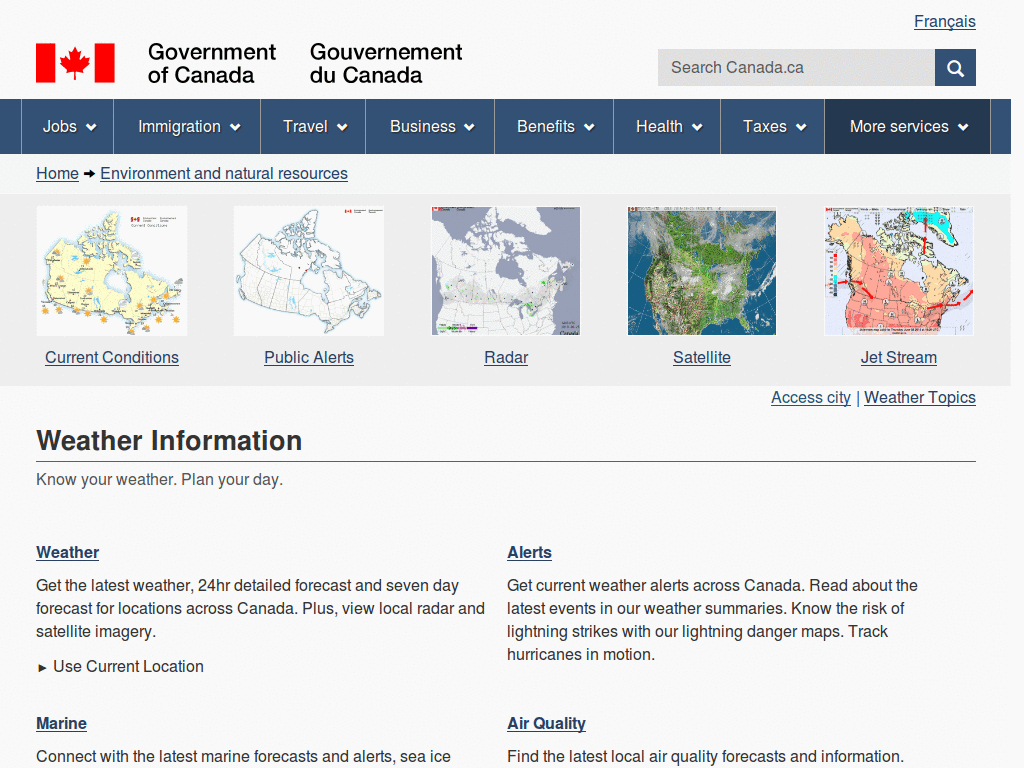Screen dimensions: 1024x768
Task: Open the Weather section heading link
Action: (68, 552)
